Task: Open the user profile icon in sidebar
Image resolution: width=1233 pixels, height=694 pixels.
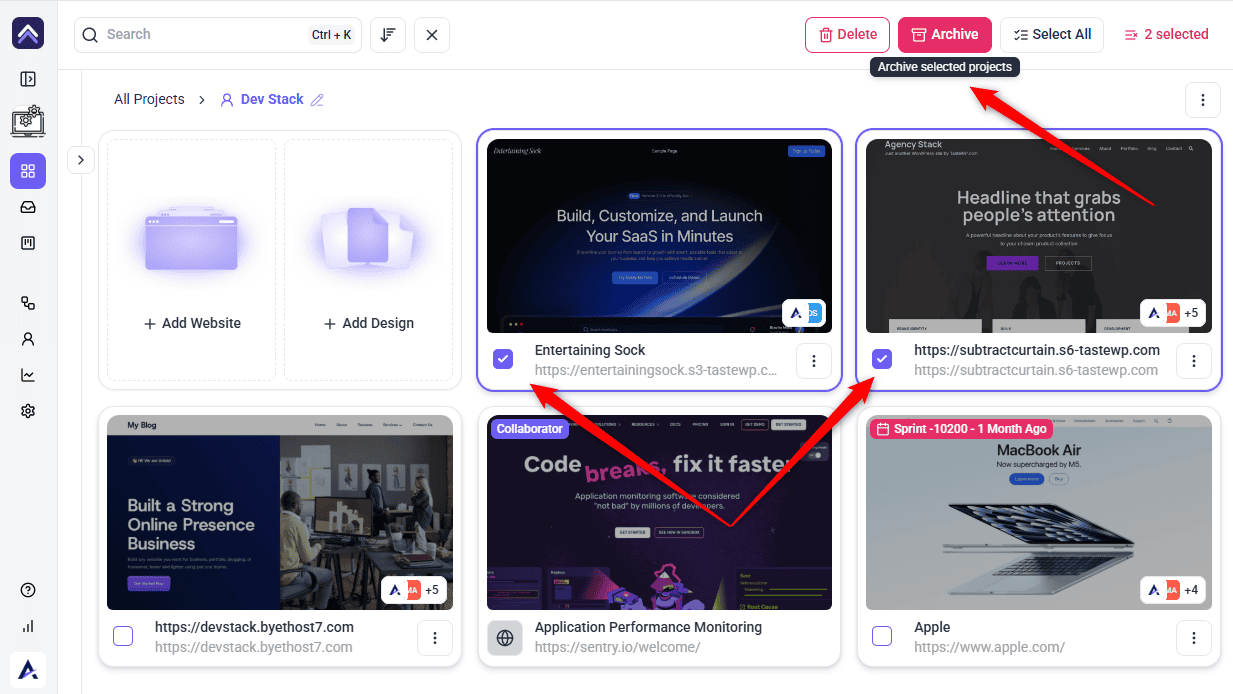Action: [x=28, y=339]
